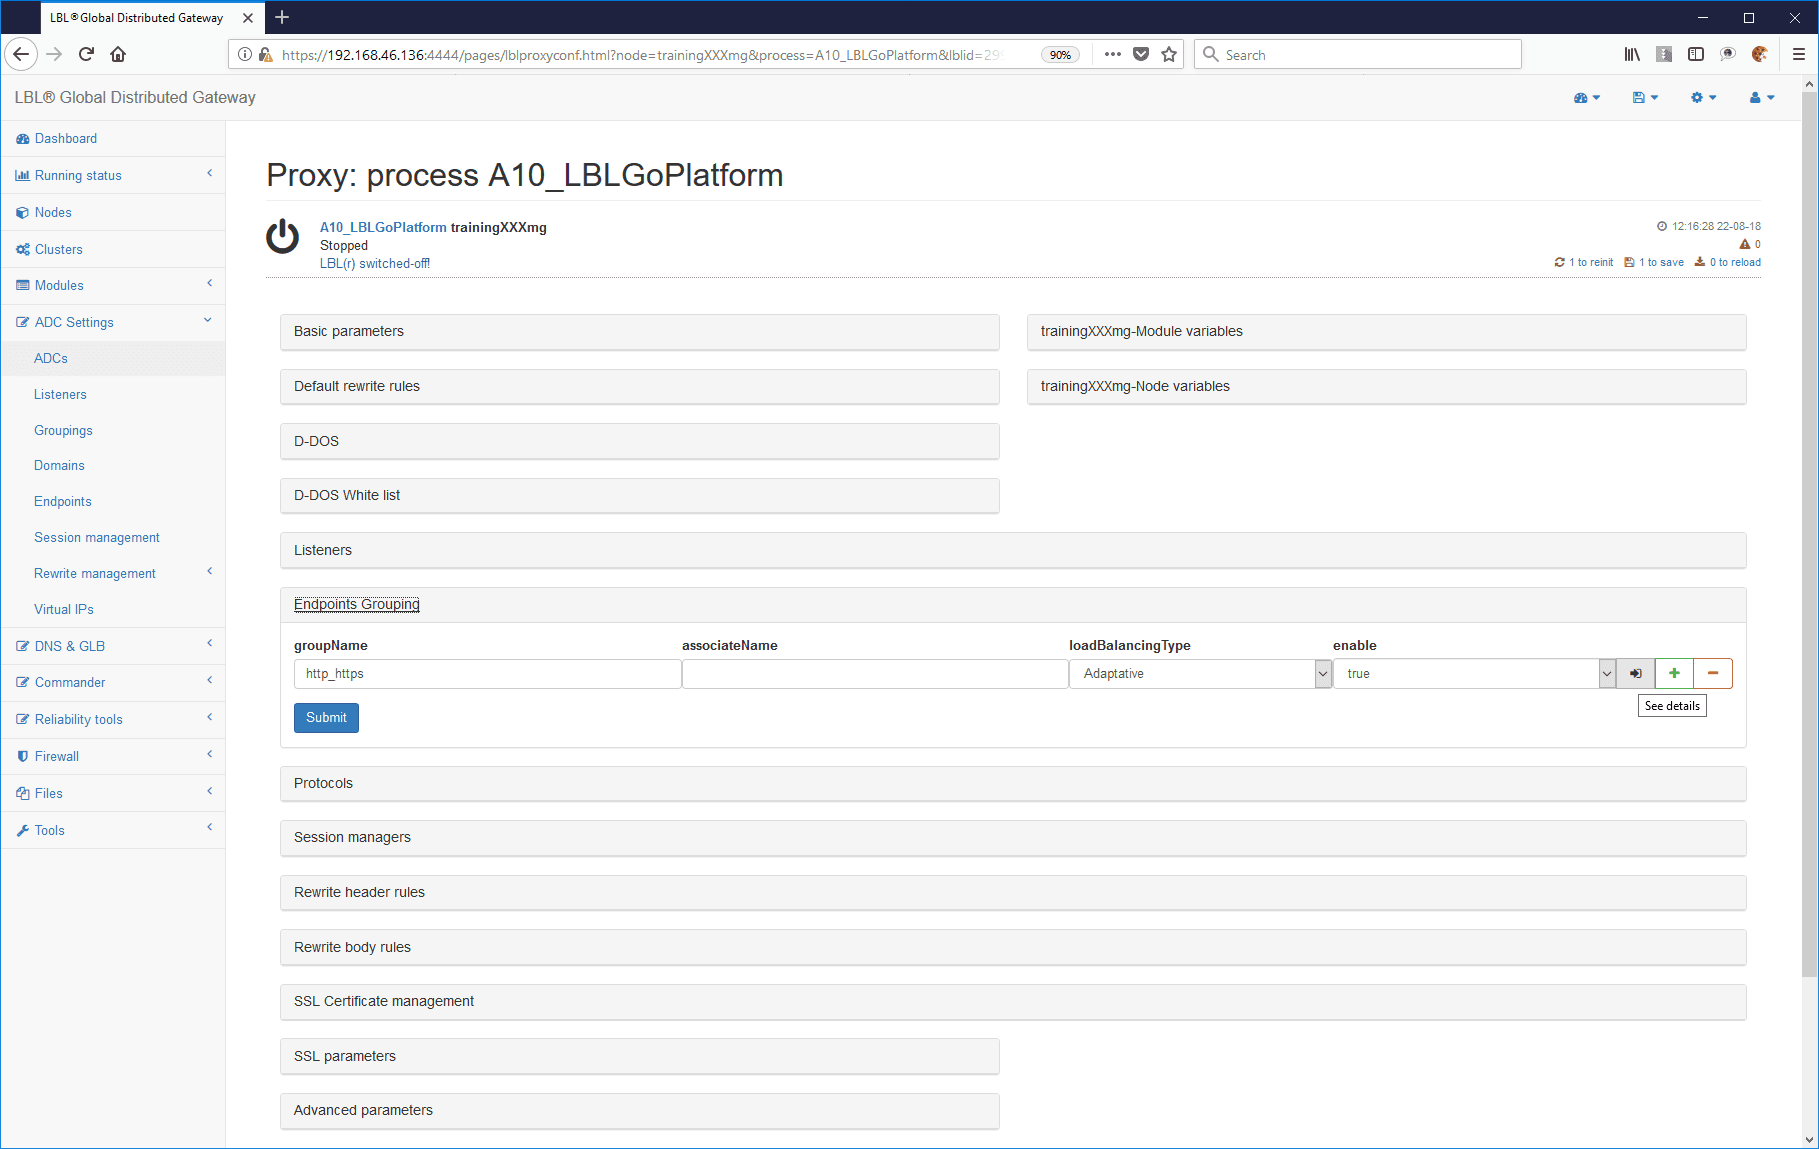Click the 90% zoom level badge

click(x=1060, y=55)
